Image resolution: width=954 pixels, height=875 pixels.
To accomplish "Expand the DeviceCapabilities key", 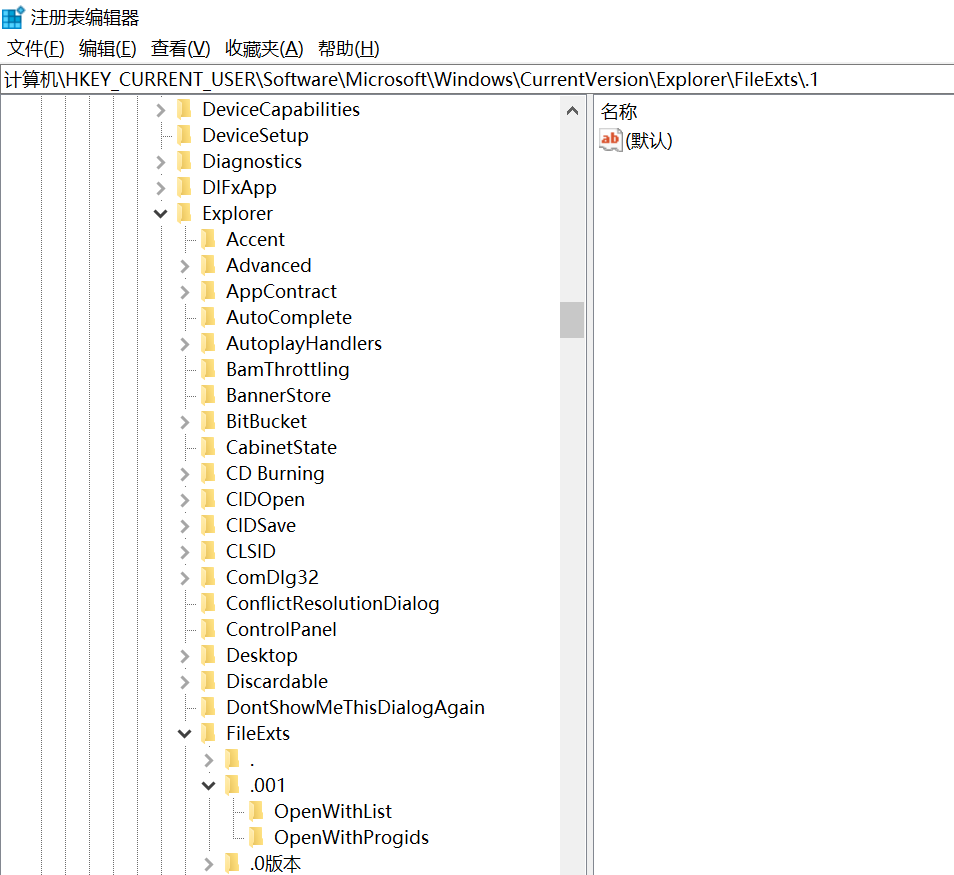I will (x=161, y=110).
